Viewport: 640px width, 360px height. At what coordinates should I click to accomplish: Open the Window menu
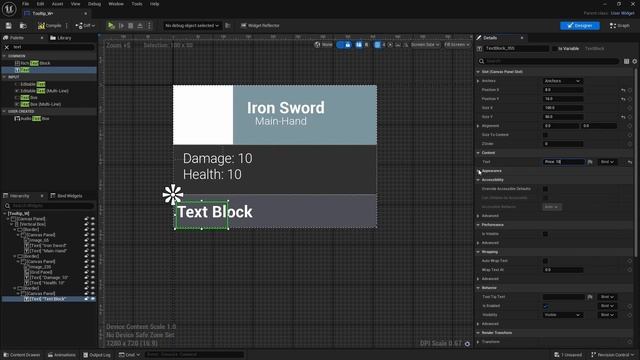(116, 4)
